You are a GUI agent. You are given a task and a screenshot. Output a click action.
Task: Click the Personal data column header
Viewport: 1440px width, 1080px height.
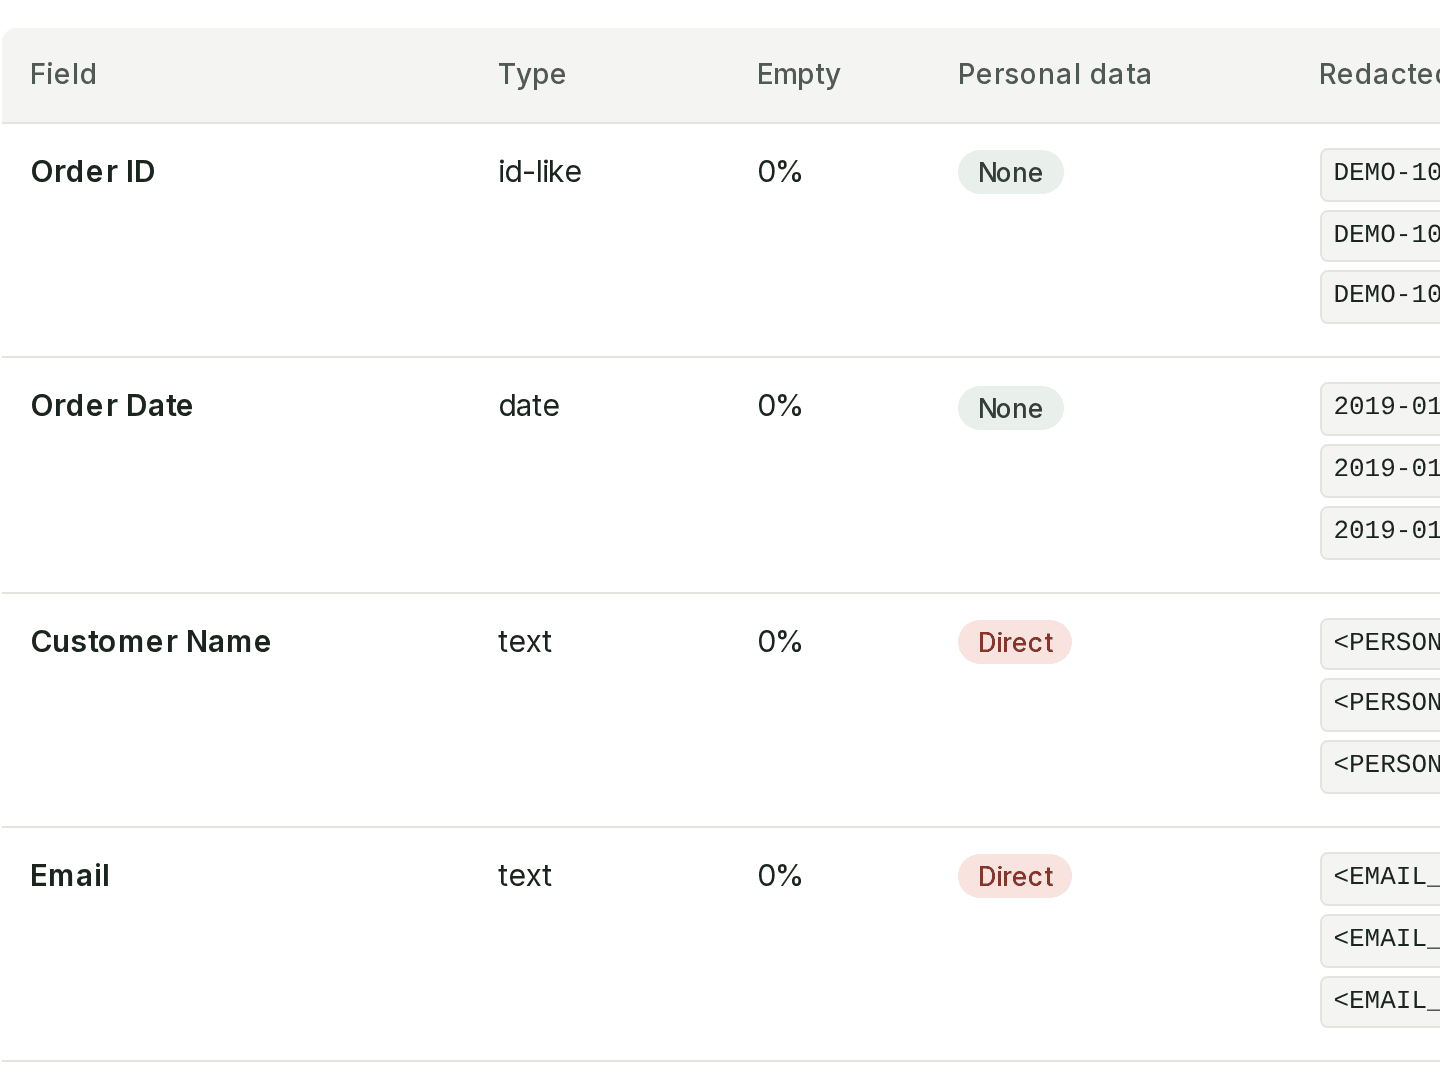coord(1054,74)
